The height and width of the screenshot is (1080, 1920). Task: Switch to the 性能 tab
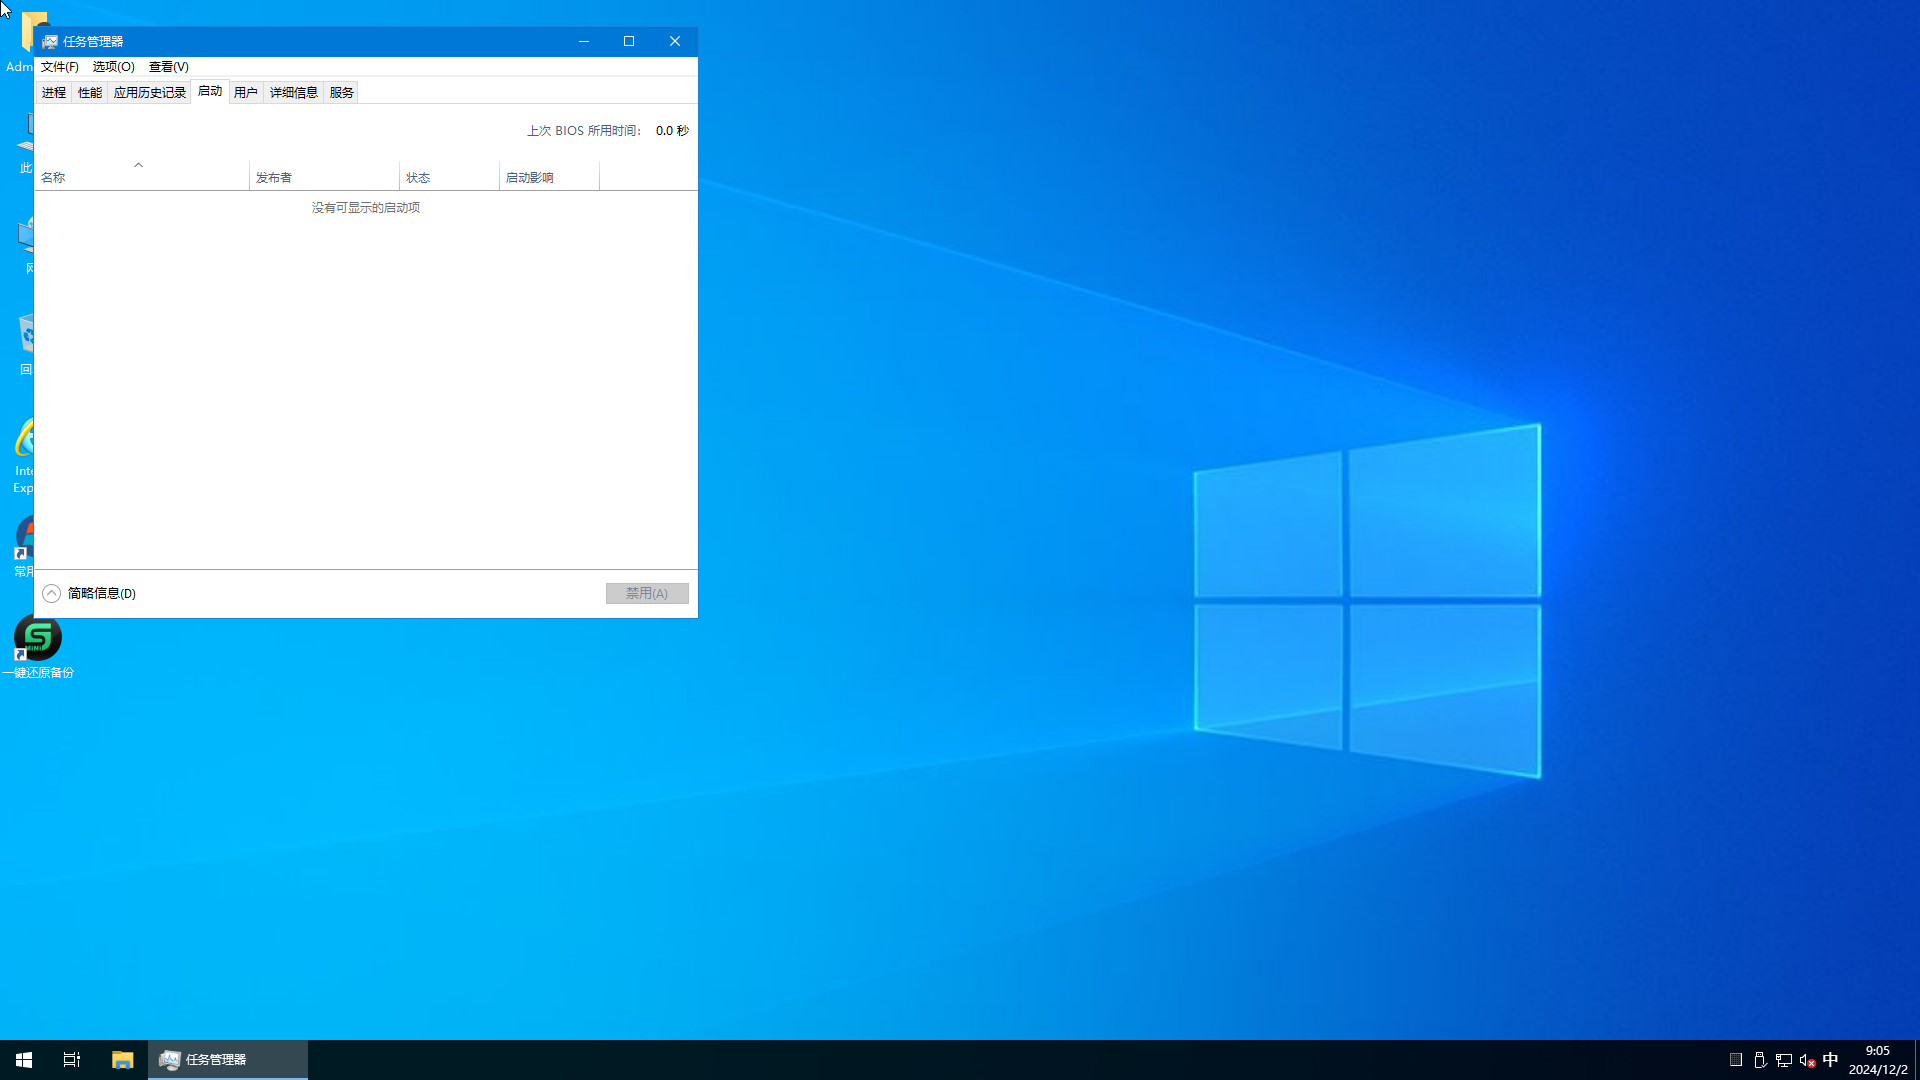tap(90, 92)
